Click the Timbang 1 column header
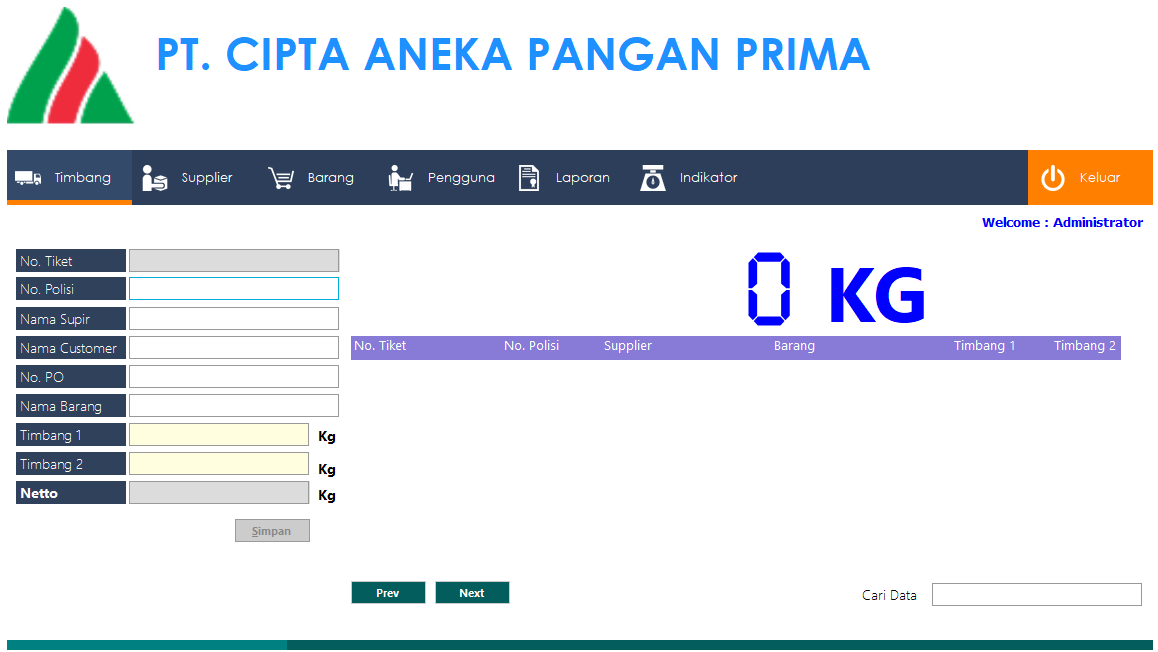The width and height of the screenshot is (1158, 652). coord(984,346)
